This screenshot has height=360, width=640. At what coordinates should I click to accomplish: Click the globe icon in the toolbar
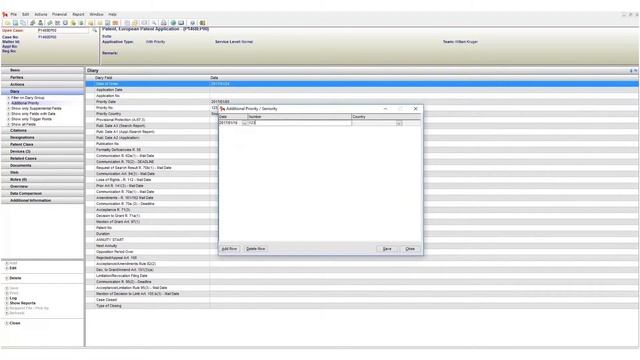point(173,23)
